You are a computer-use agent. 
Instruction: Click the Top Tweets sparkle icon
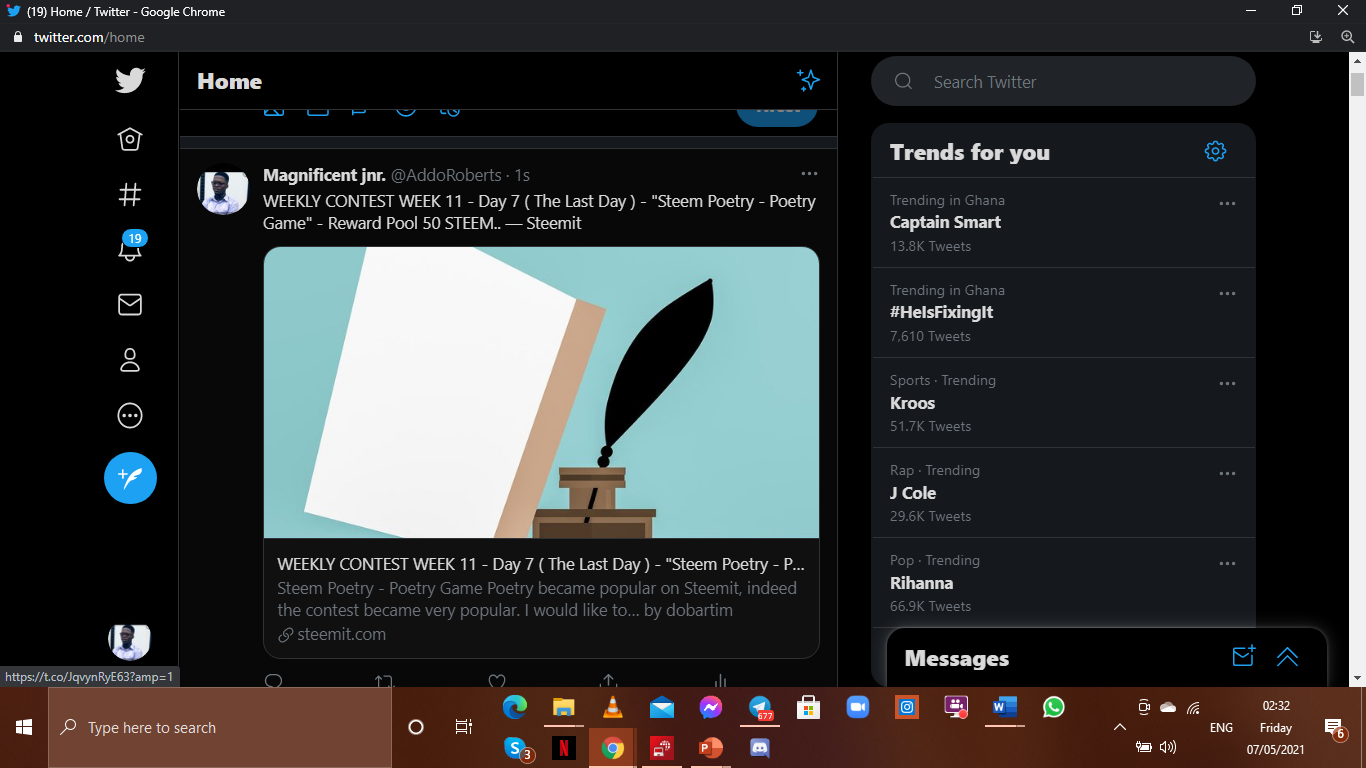tap(808, 81)
